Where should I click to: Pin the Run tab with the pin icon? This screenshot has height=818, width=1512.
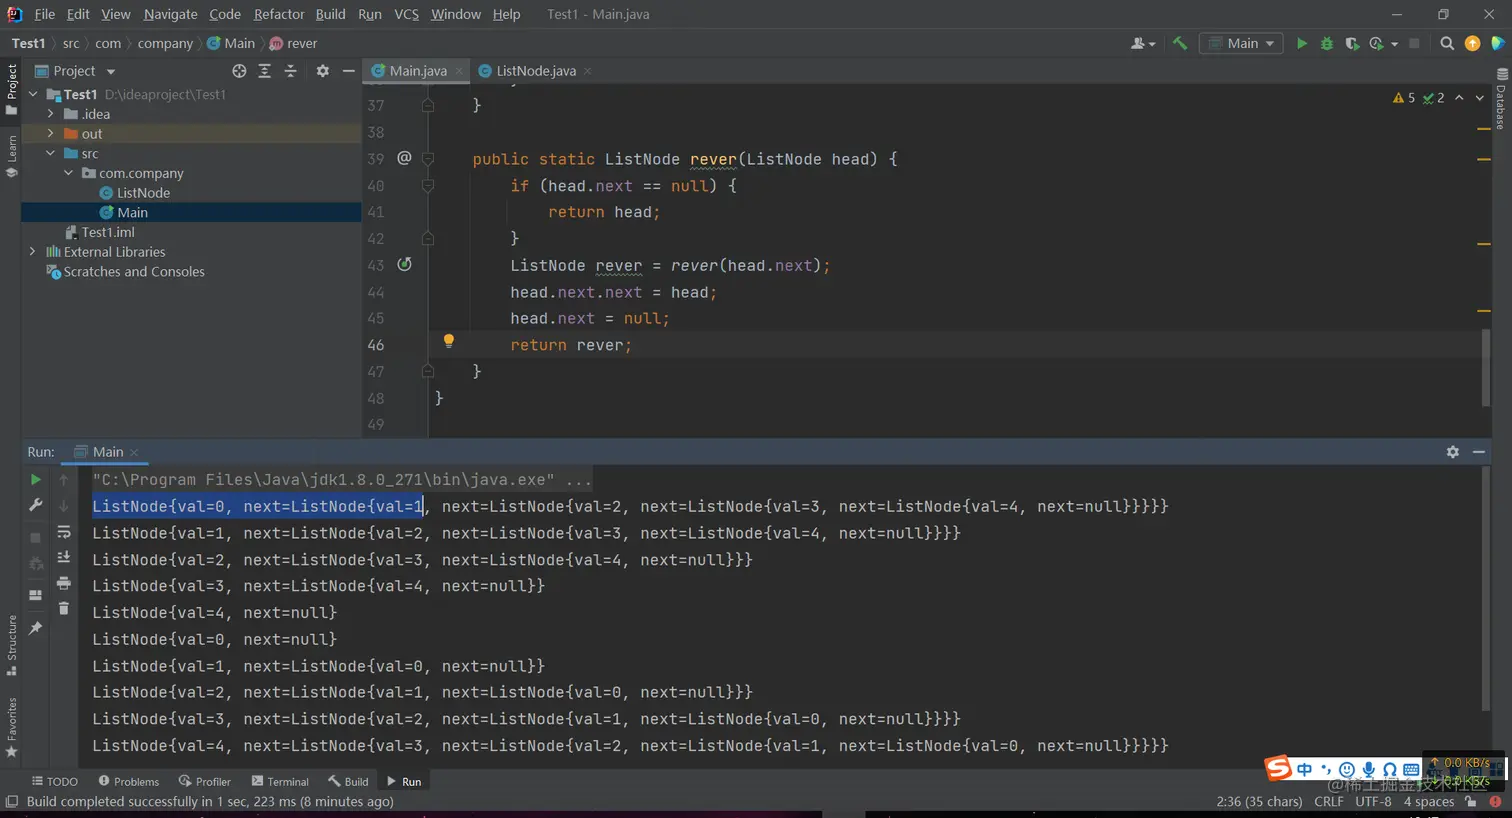[36, 628]
